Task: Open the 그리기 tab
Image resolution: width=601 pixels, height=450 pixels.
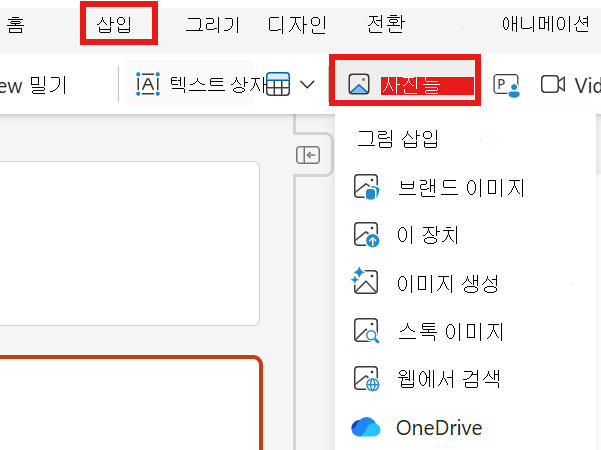Action: (212, 25)
